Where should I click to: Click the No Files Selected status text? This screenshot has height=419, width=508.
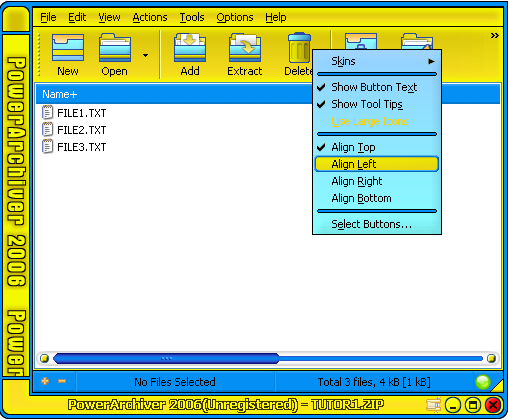pos(175,382)
